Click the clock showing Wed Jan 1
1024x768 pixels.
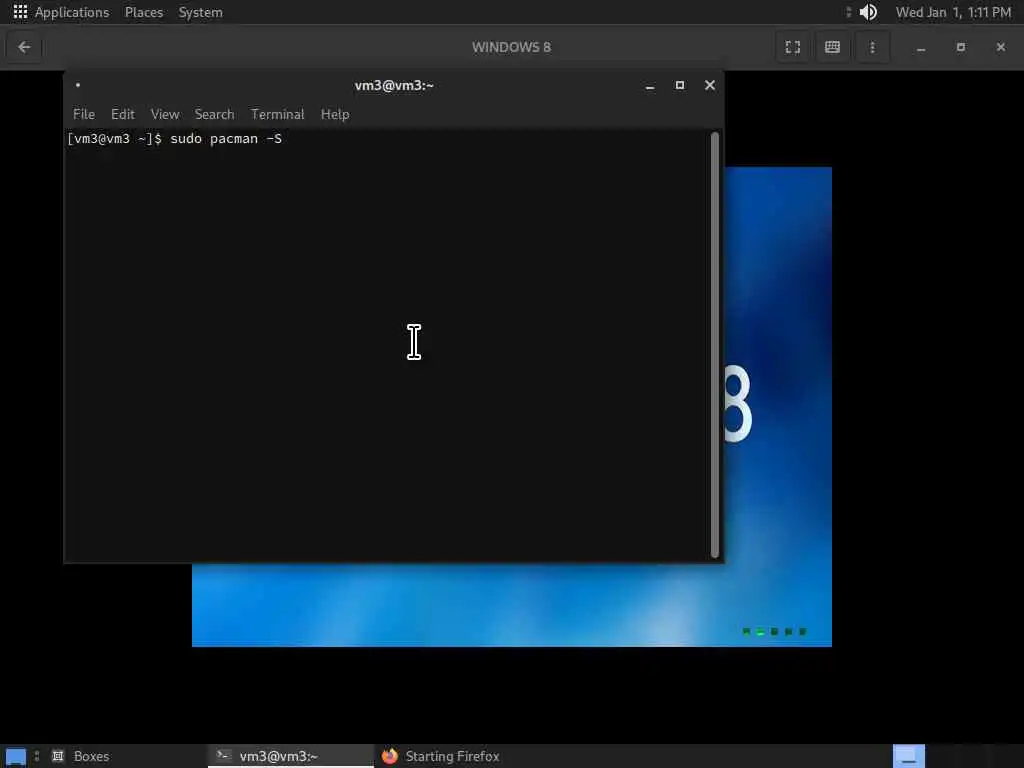(953, 12)
